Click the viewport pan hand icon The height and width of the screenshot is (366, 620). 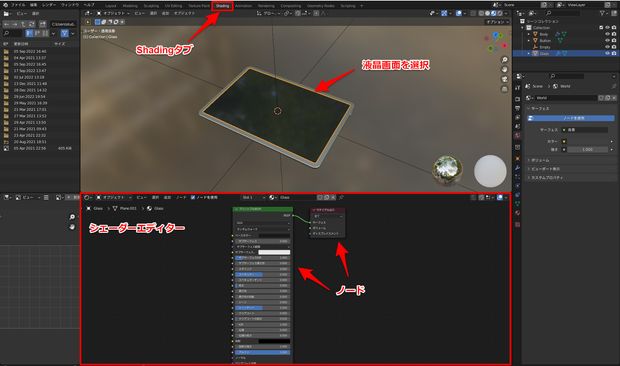coord(505,70)
